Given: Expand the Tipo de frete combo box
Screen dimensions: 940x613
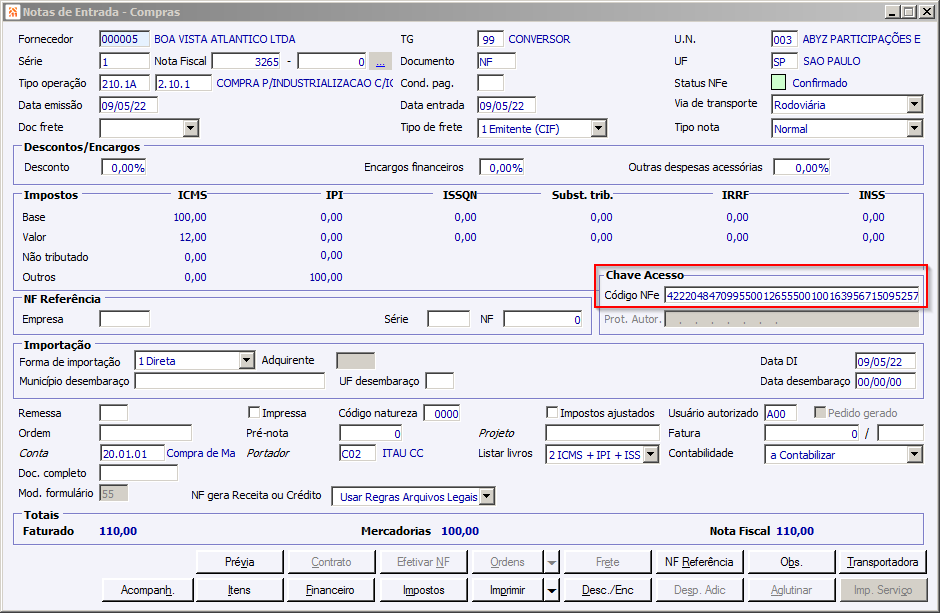Looking at the screenshot, I should point(598,128).
